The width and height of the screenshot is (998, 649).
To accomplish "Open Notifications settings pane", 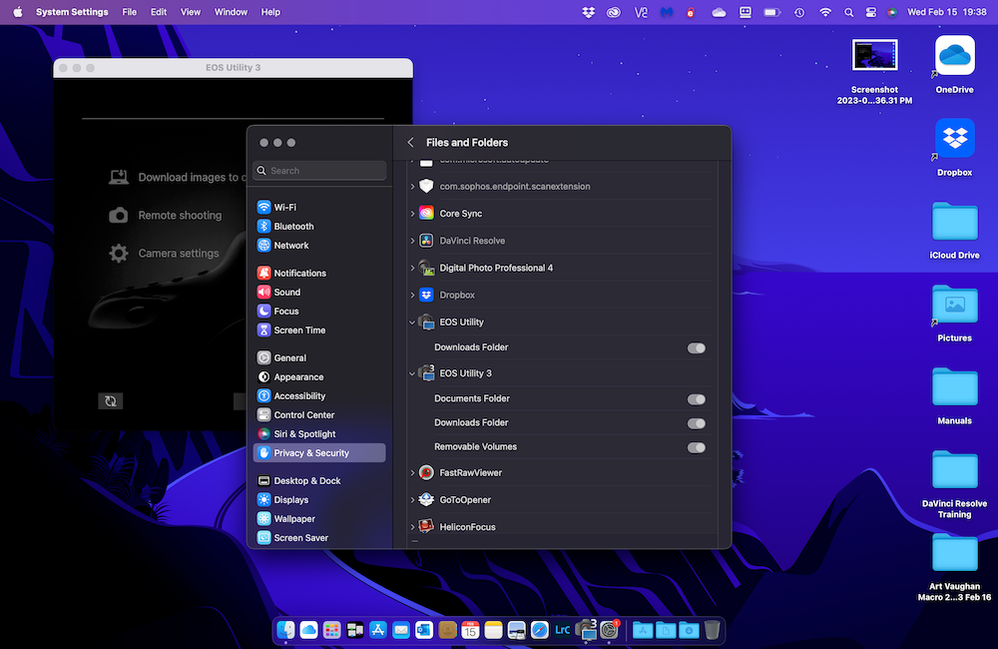I will tap(299, 273).
